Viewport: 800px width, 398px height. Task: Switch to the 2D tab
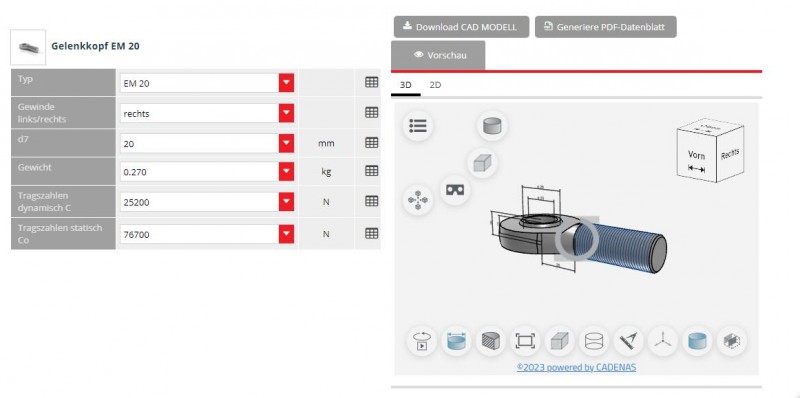pyautogui.click(x=435, y=85)
